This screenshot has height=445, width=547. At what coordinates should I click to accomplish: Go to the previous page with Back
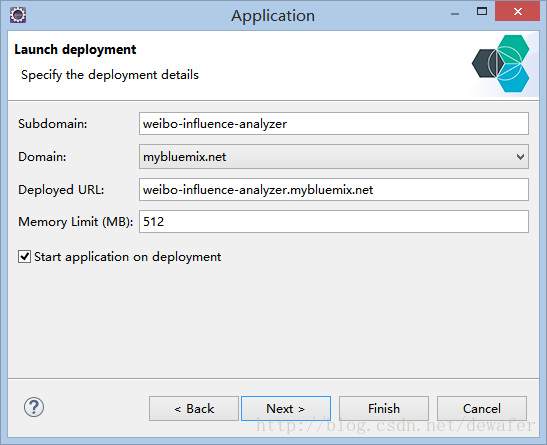[x=194, y=408]
